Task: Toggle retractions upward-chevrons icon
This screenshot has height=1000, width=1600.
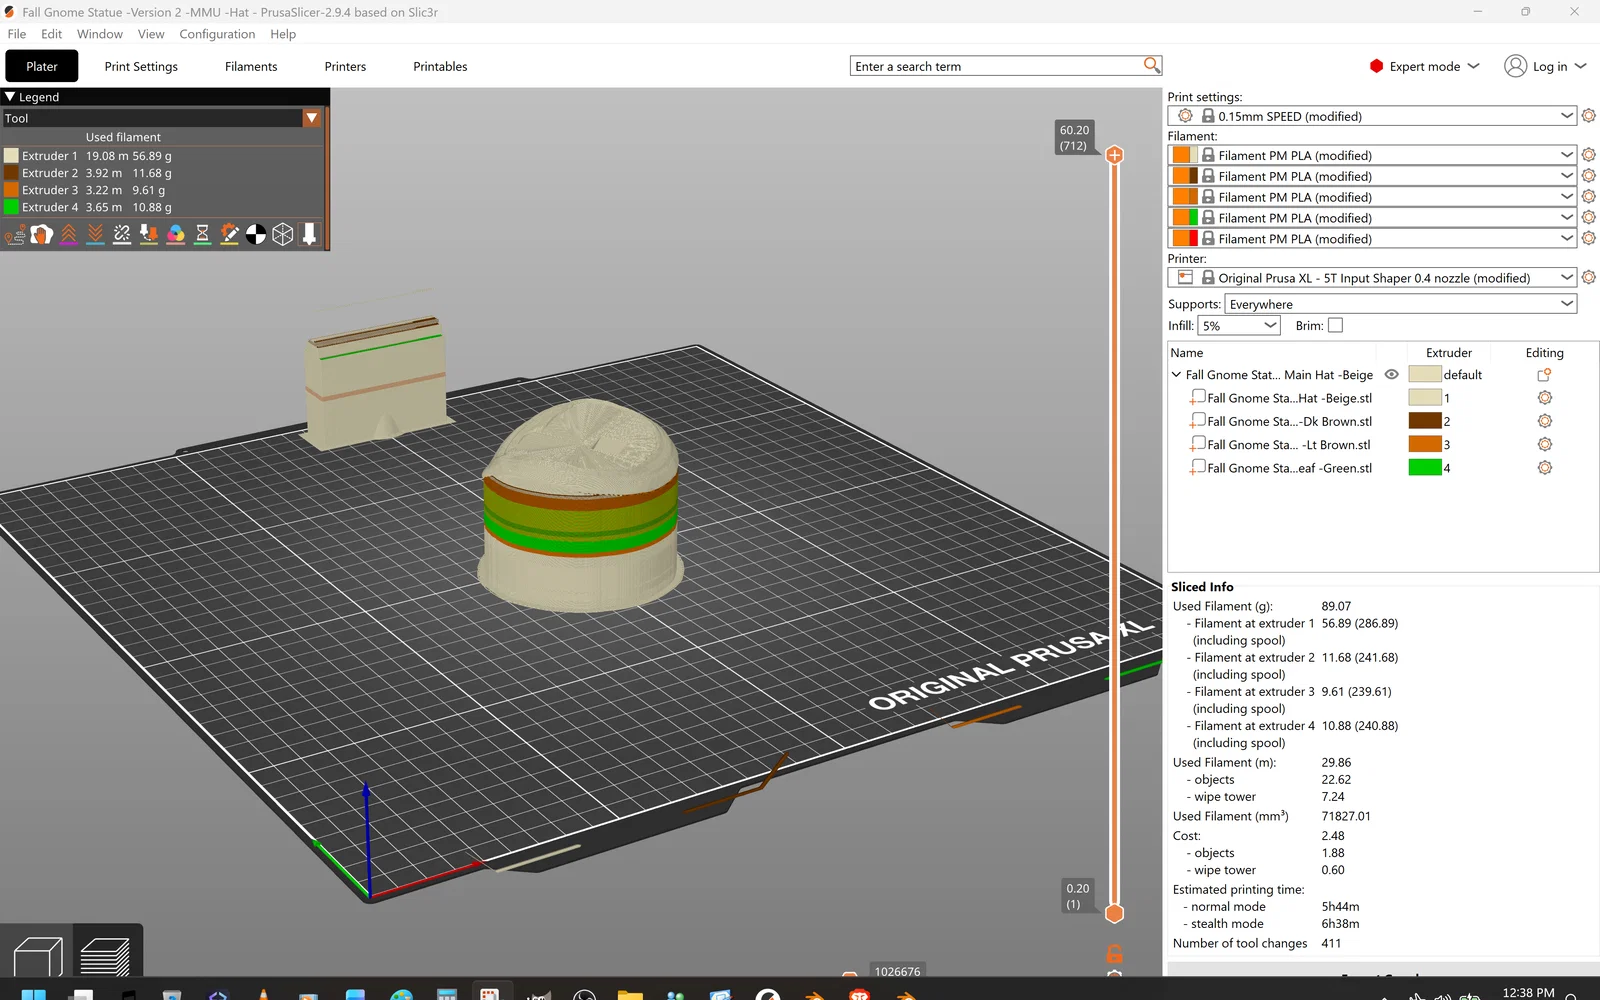Action: 68,234
